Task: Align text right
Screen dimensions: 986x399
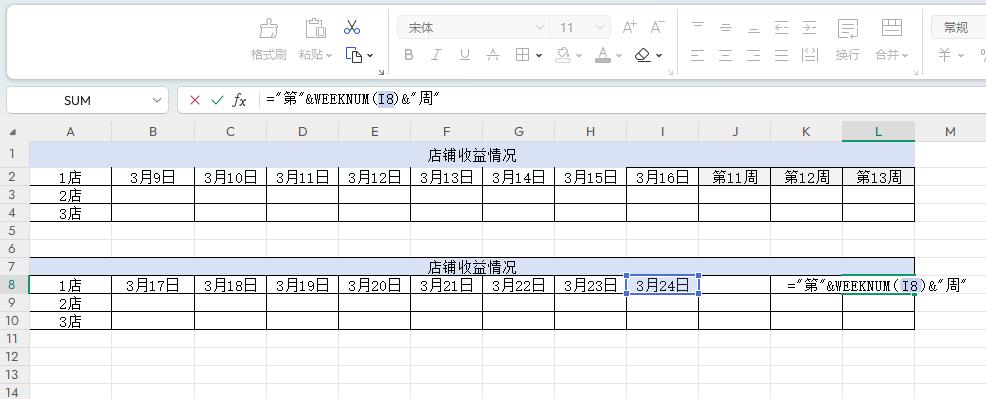Action: tap(753, 55)
